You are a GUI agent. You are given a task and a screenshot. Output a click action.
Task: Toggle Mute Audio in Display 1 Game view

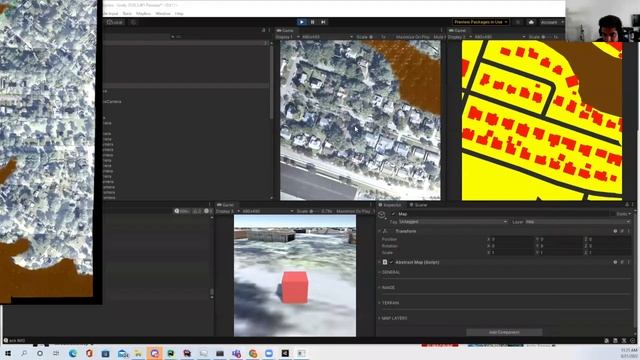439,37
